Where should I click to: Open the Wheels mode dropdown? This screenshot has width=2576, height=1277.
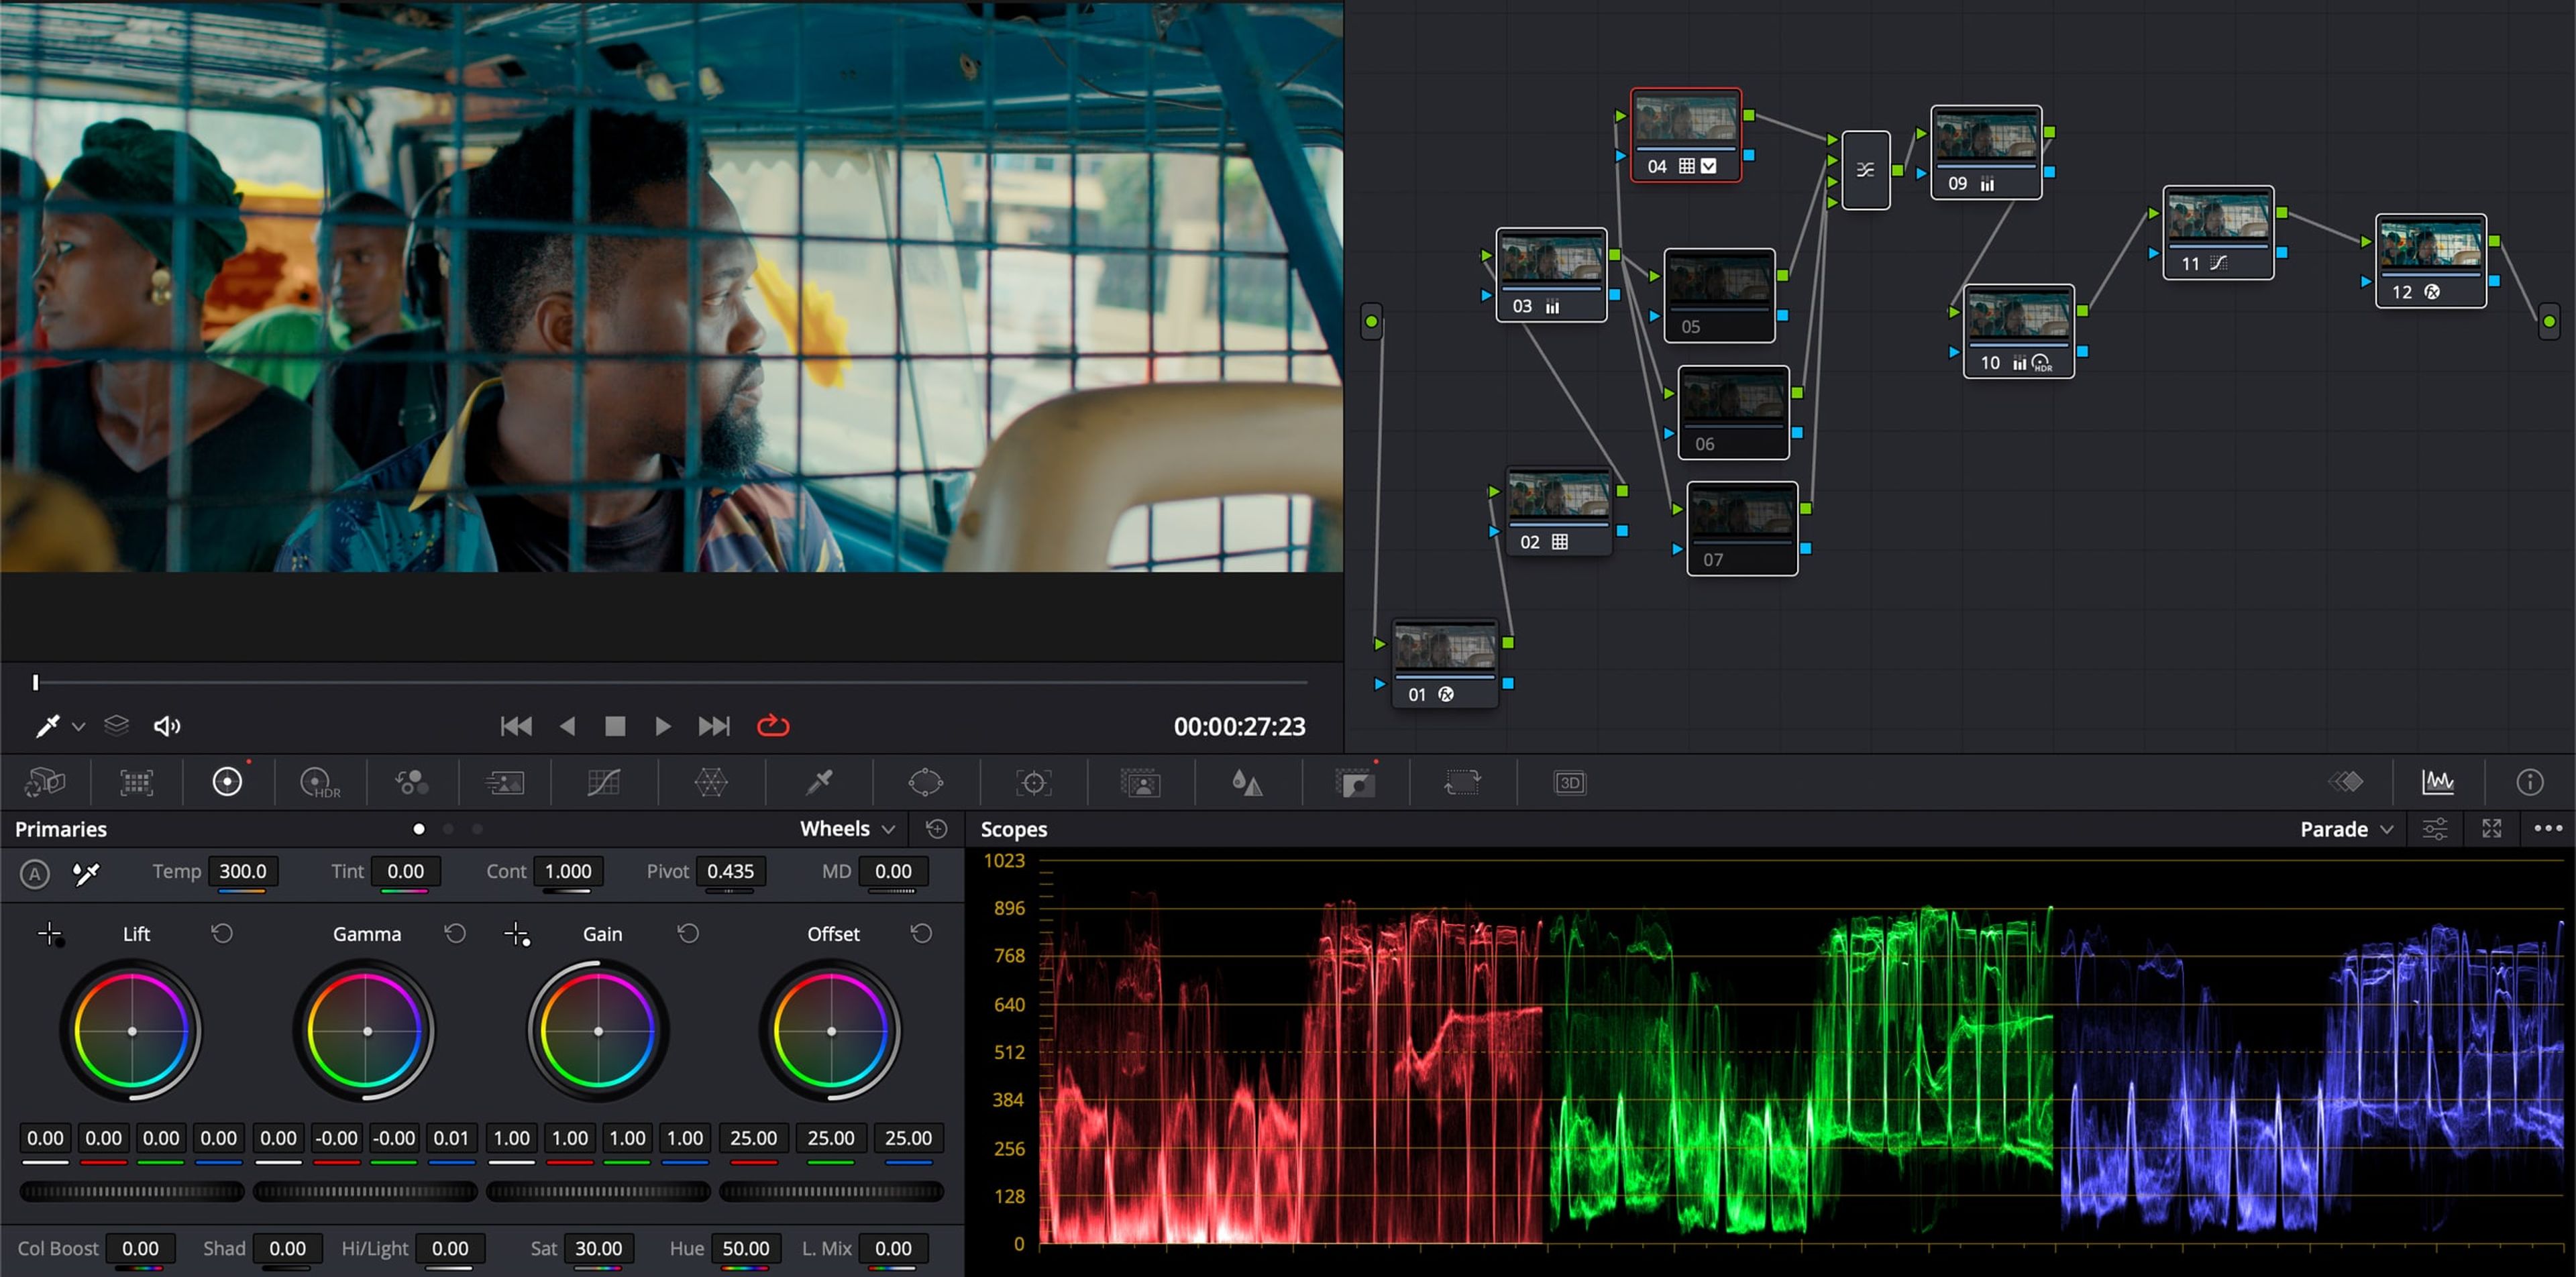click(x=847, y=829)
